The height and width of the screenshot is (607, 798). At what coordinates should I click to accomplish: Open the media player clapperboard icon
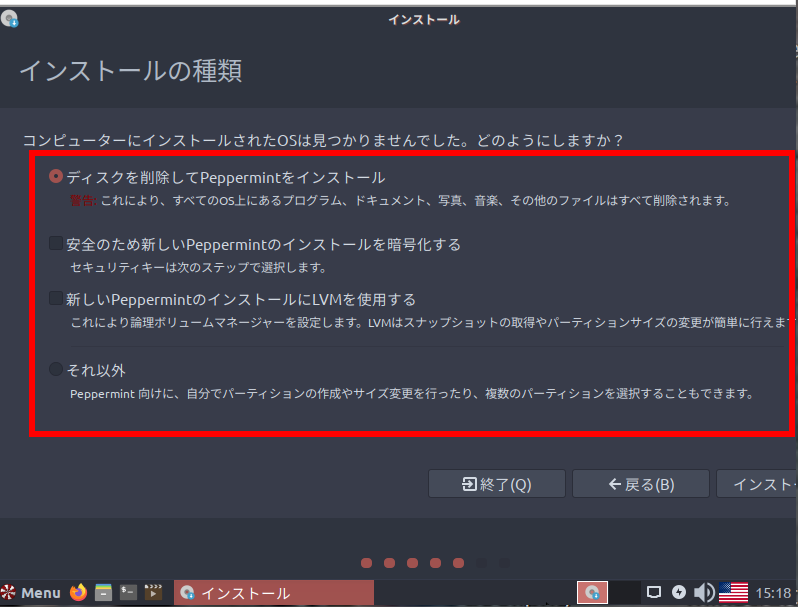pos(153,592)
